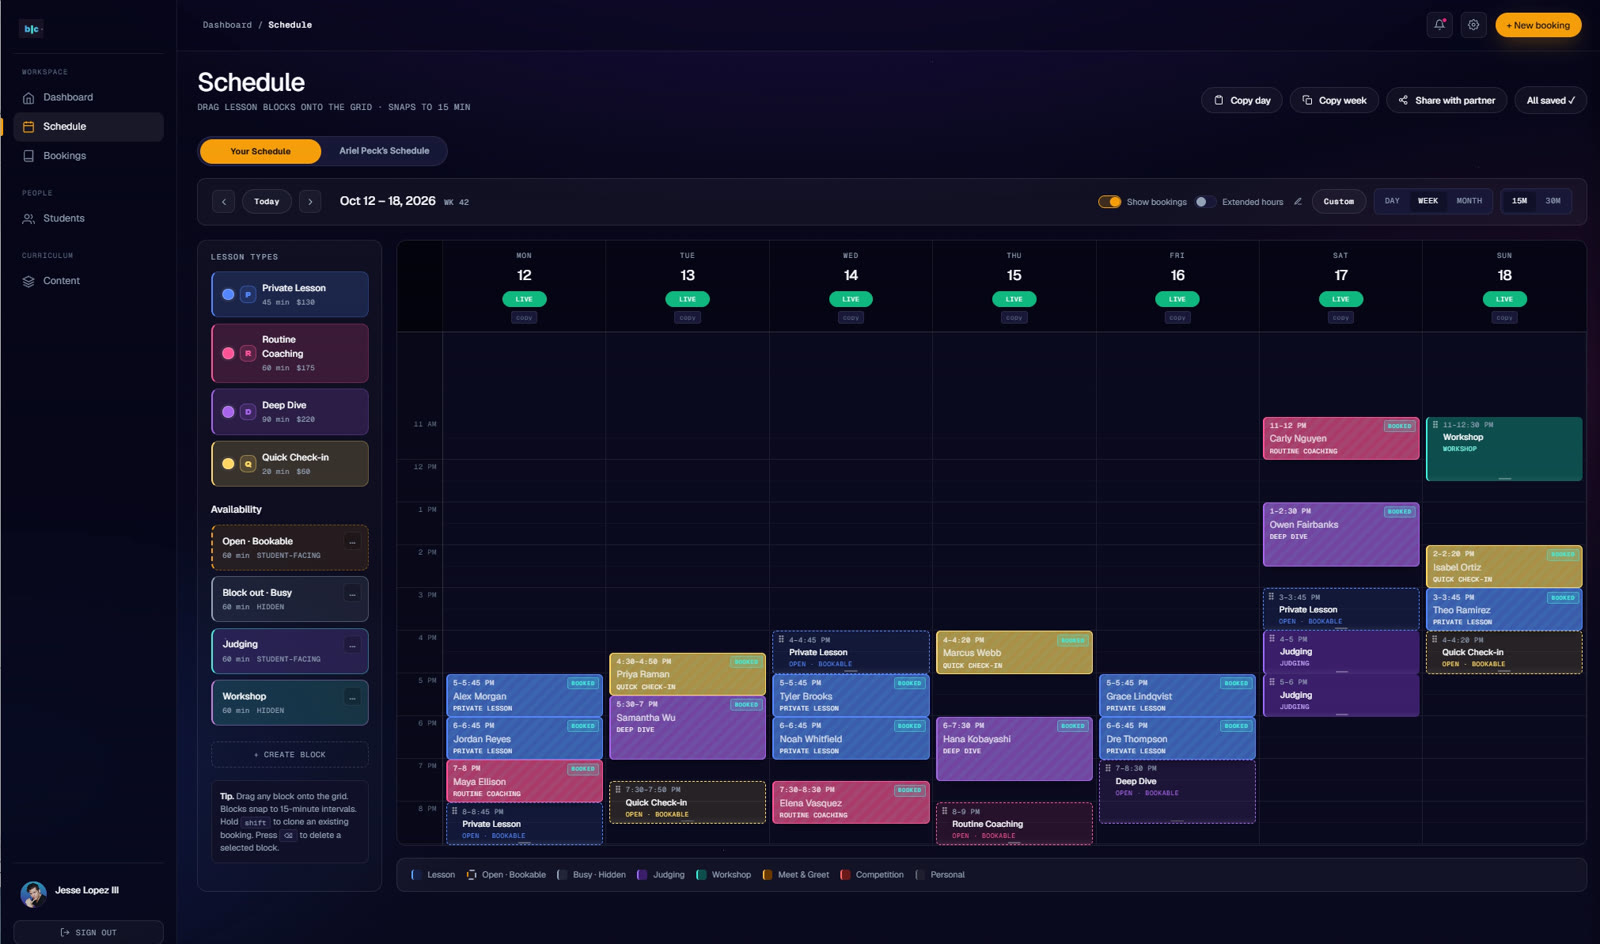Click the Routine Coaching 'R' type icon
This screenshot has width=1600, height=944.
[248, 353]
